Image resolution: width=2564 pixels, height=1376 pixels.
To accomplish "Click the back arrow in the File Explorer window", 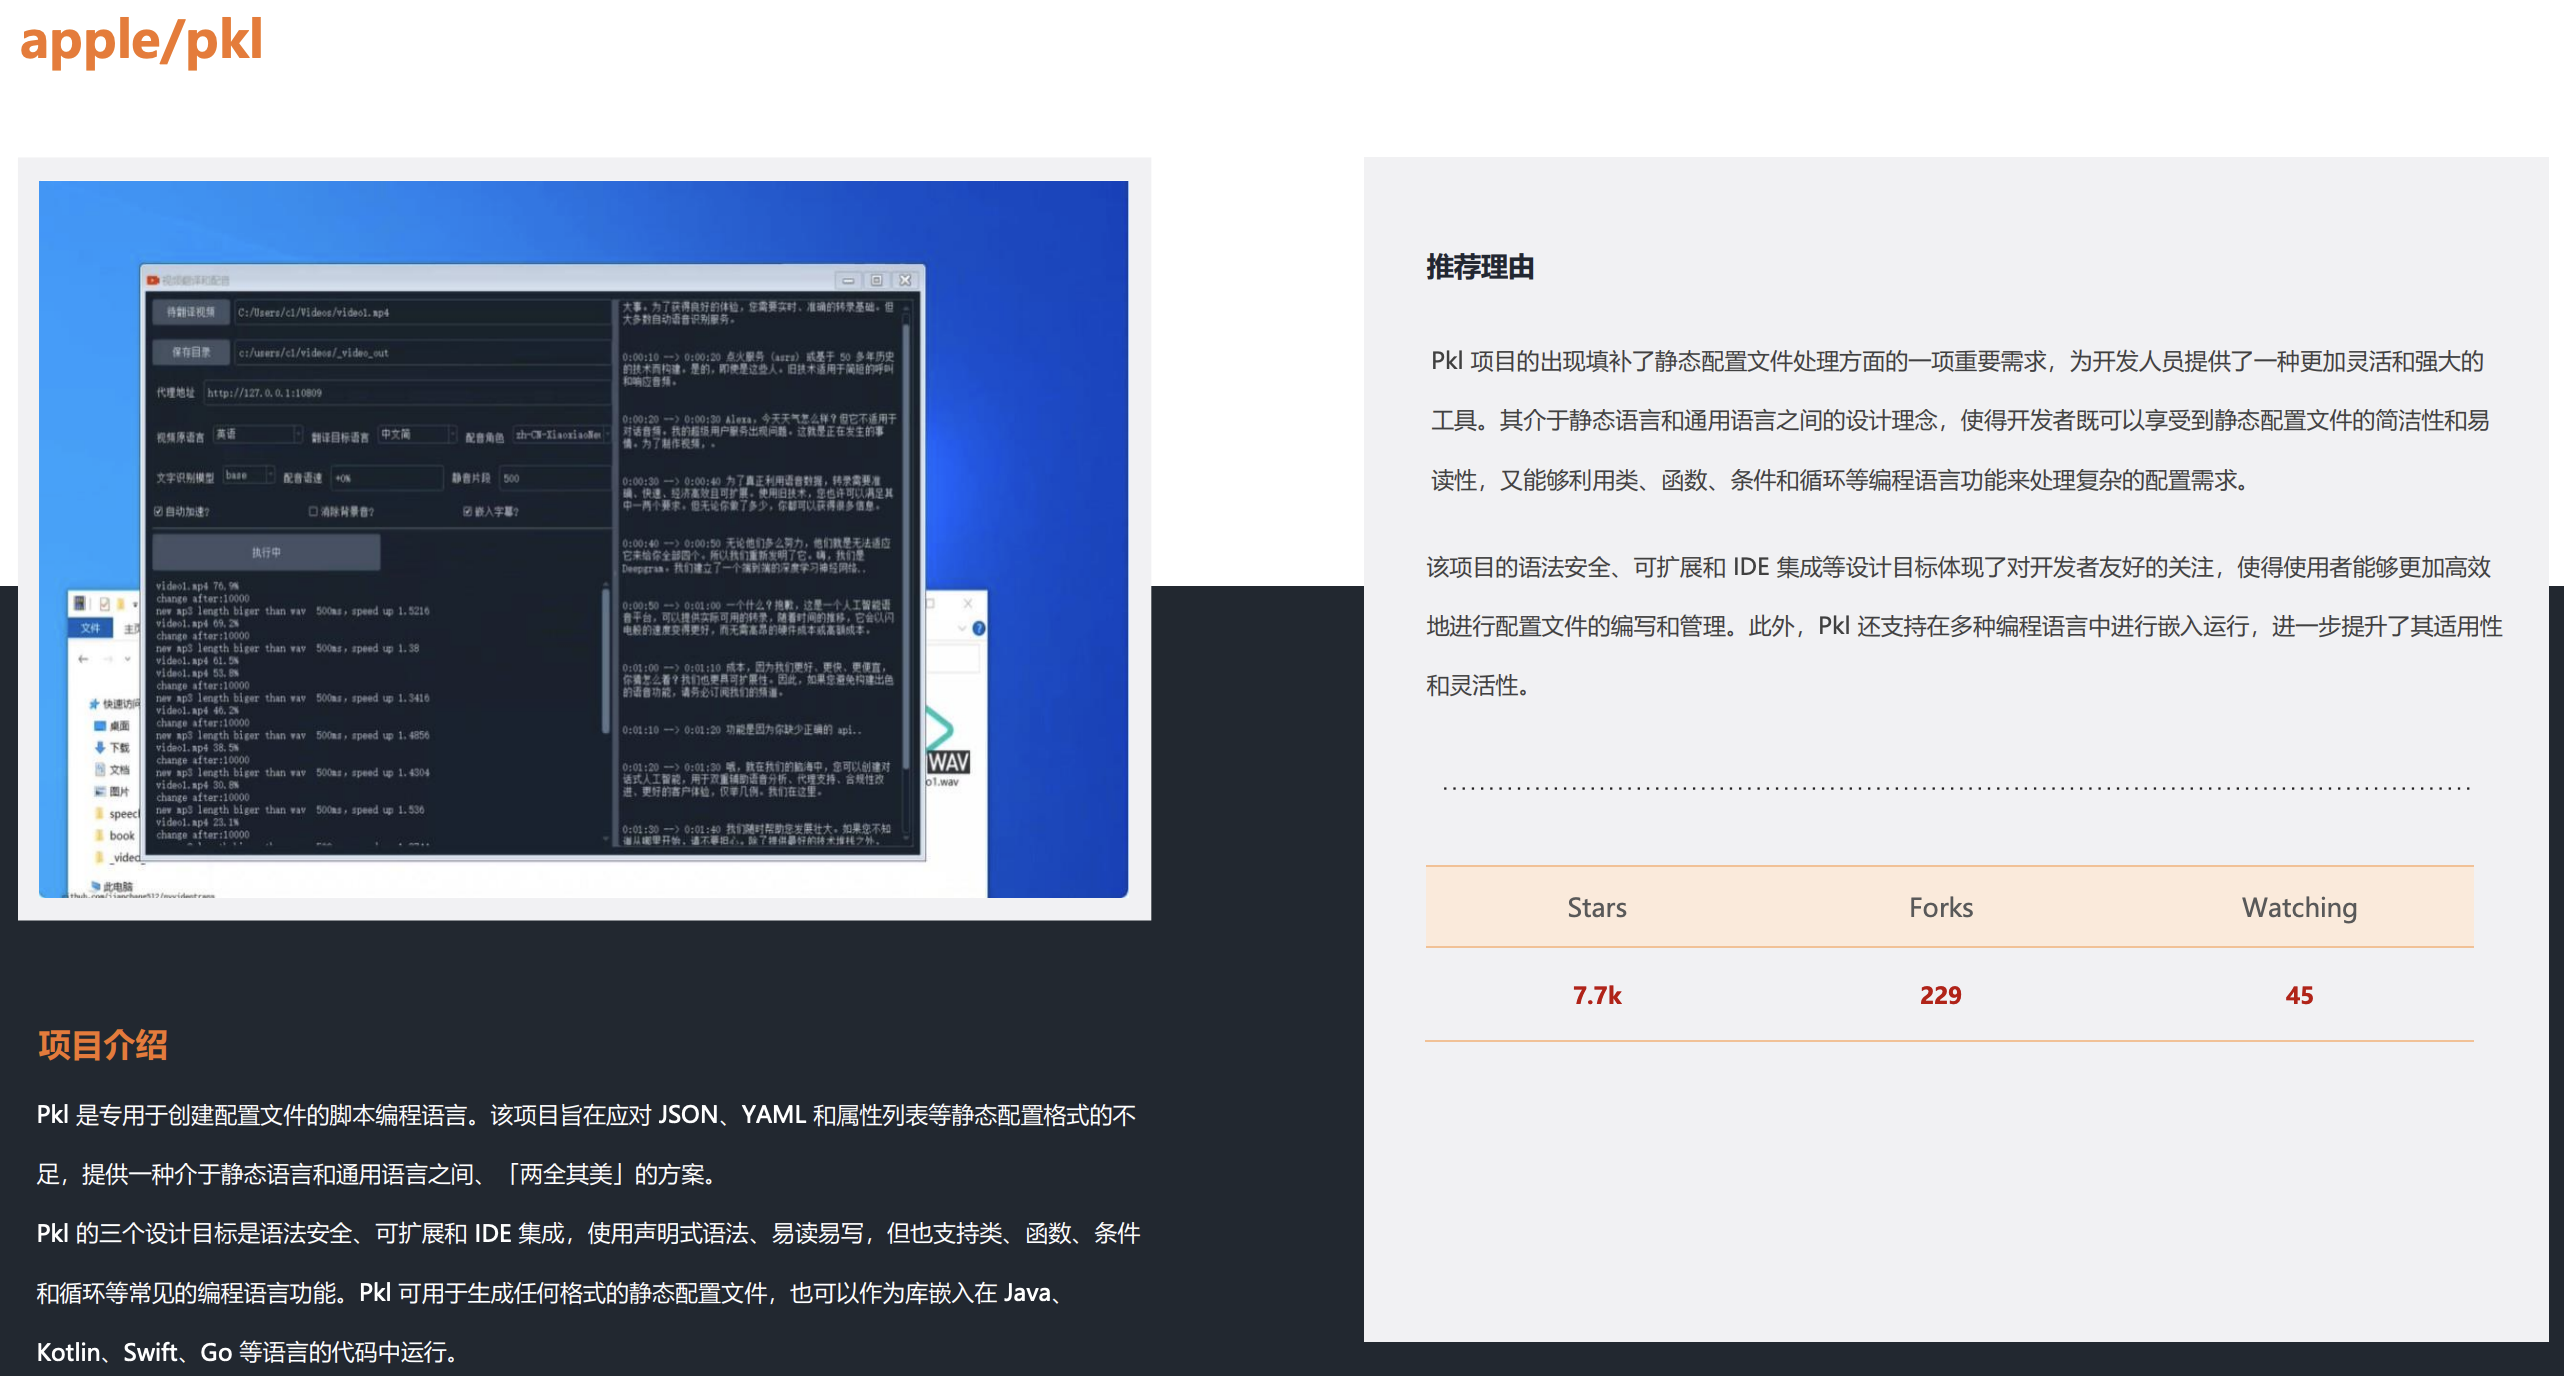I will (83, 659).
